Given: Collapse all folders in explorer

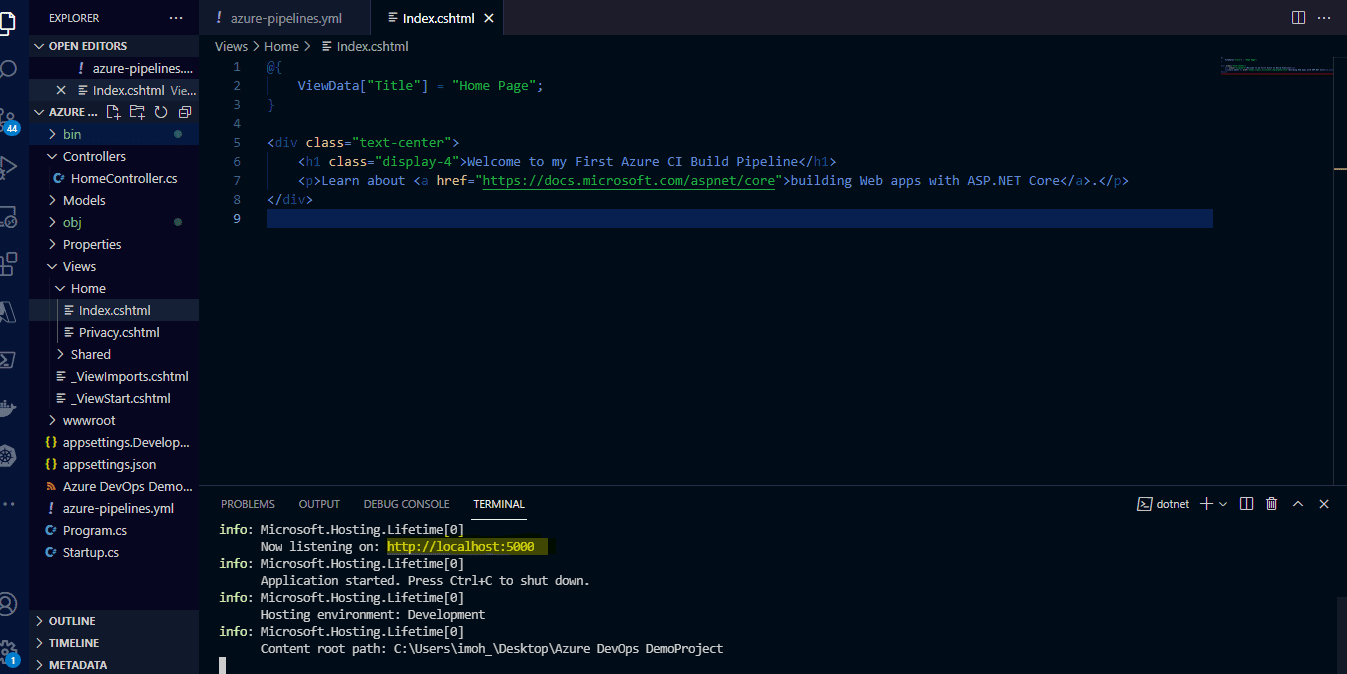Looking at the screenshot, I should point(184,112).
